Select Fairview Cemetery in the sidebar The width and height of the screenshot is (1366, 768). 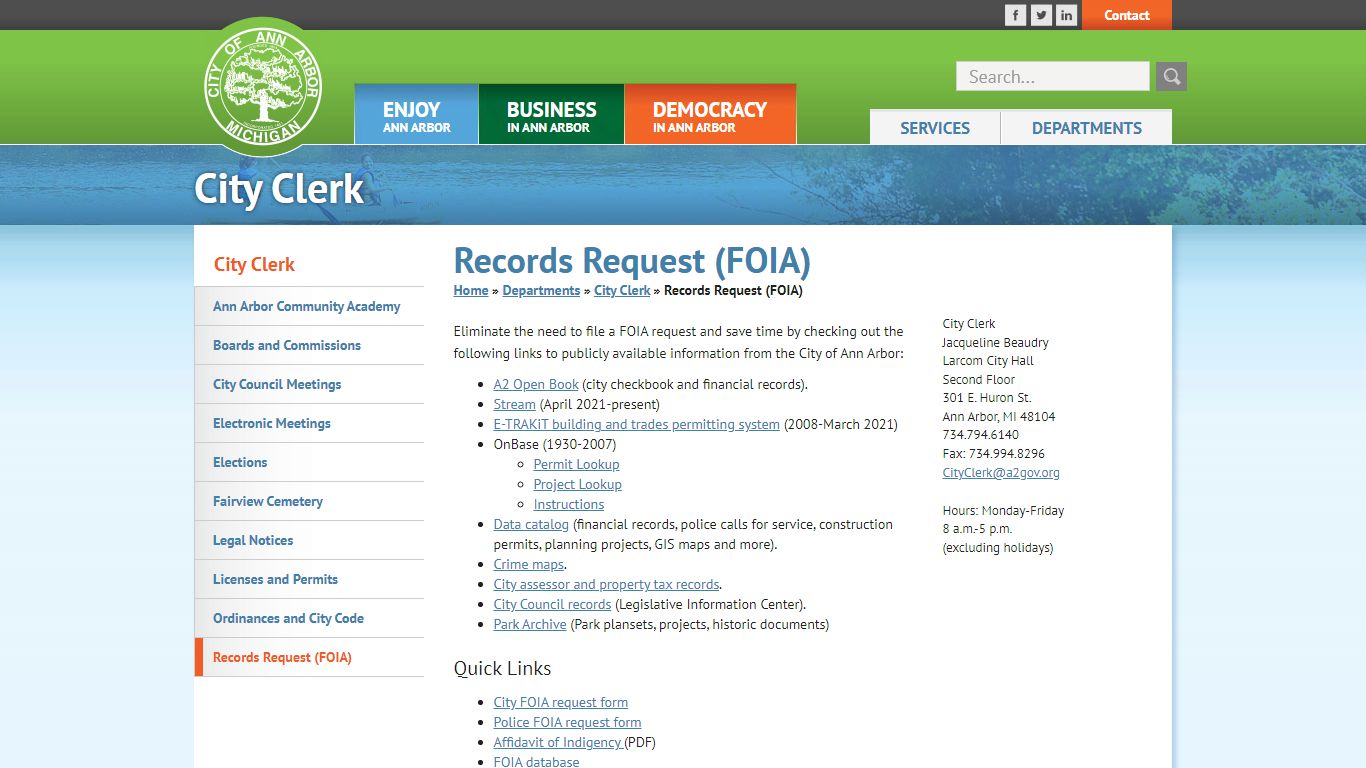click(x=309, y=501)
